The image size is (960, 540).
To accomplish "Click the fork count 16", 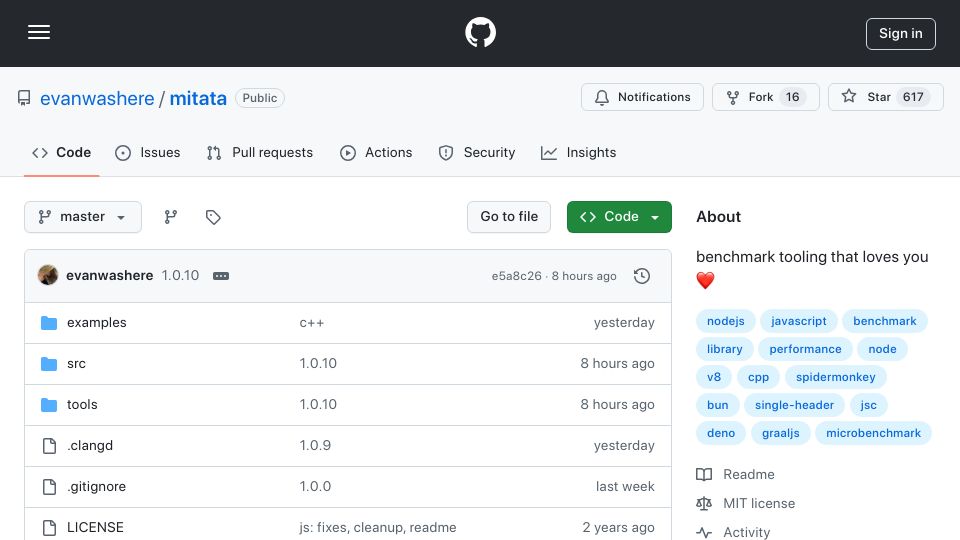I will pyautogui.click(x=792, y=97).
